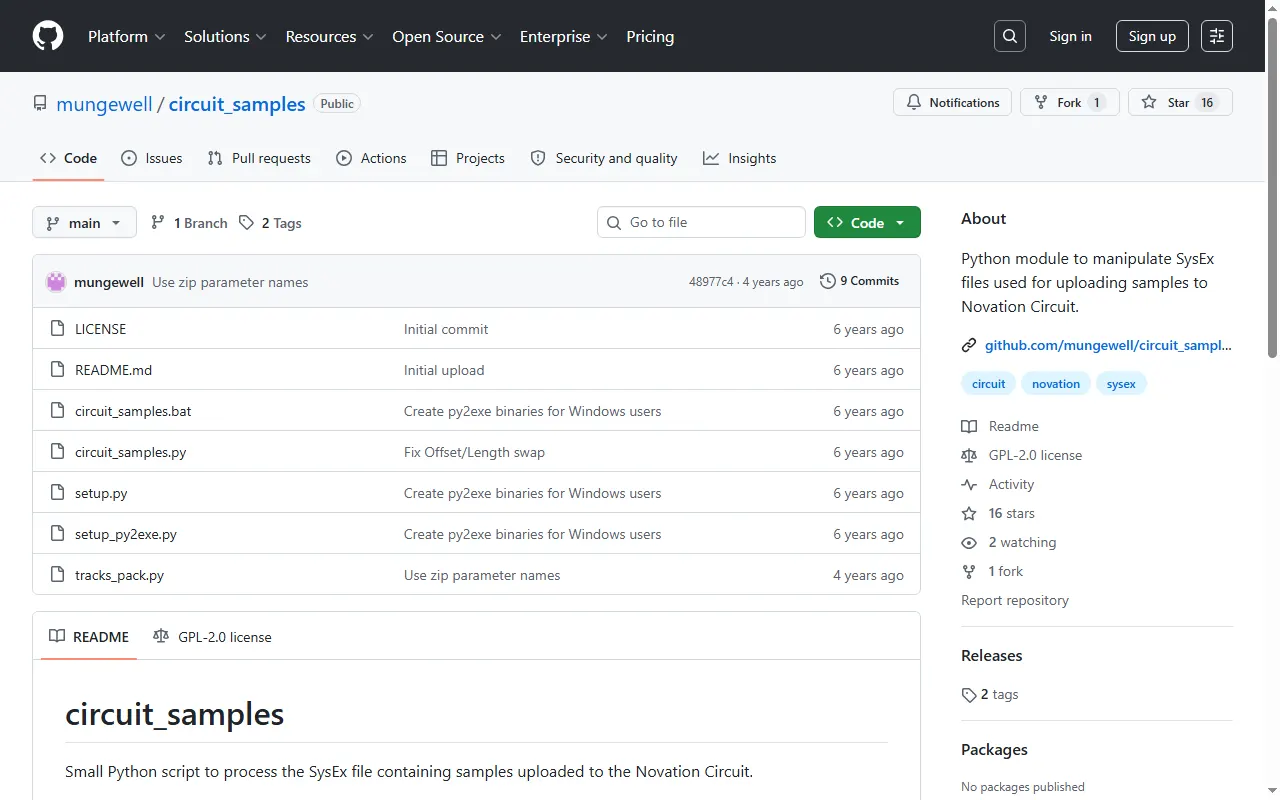Select the README tab in file viewer
This screenshot has height=800, width=1280.
point(89,637)
